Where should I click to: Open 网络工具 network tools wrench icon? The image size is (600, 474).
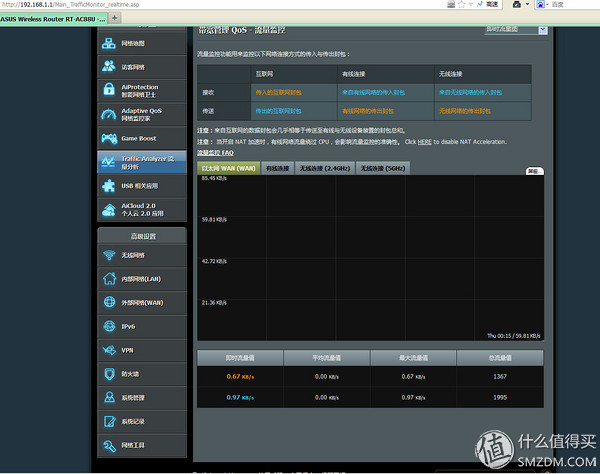109,445
